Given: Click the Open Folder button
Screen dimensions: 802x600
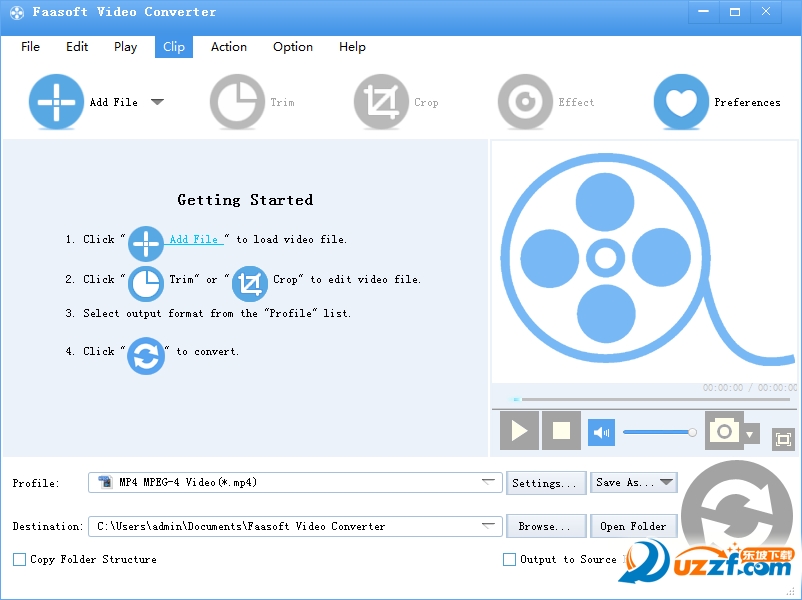Looking at the screenshot, I should [x=633, y=526].
